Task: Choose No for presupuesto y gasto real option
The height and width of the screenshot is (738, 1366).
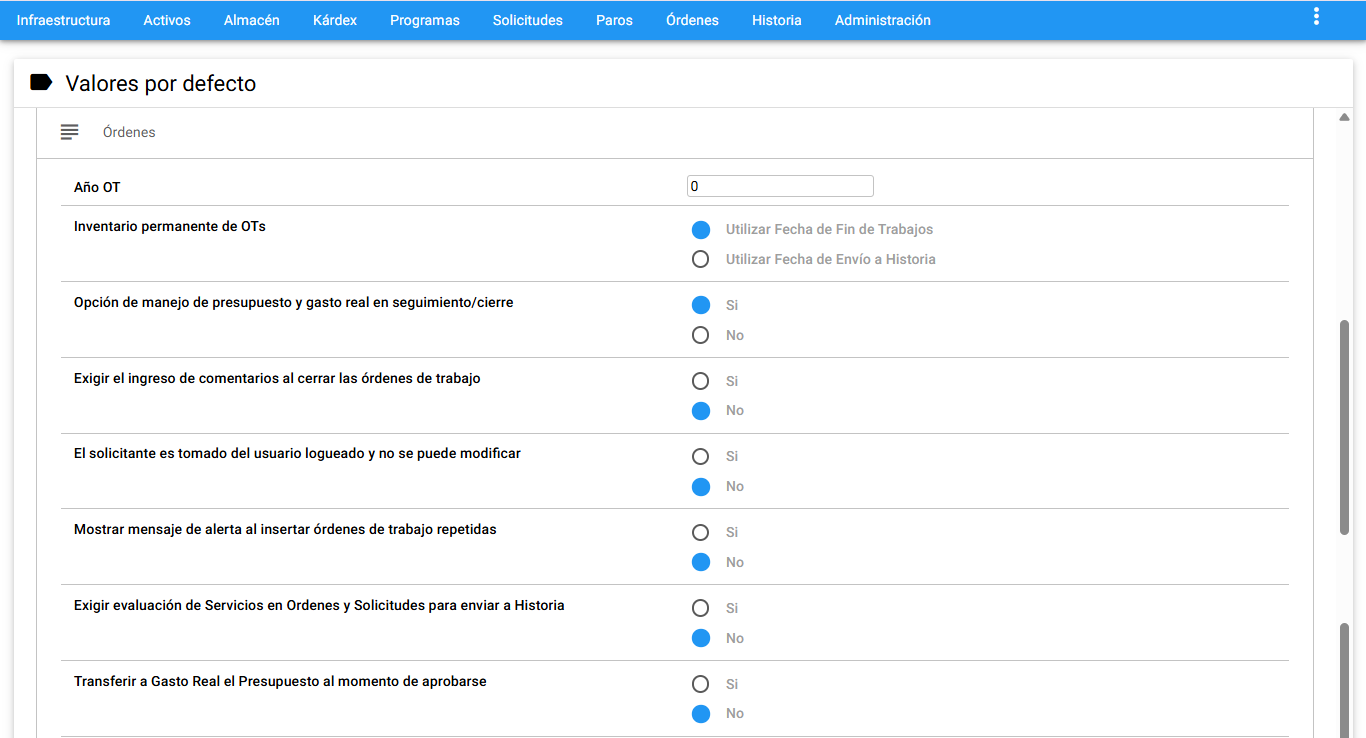Action: [x=701, y=335]
